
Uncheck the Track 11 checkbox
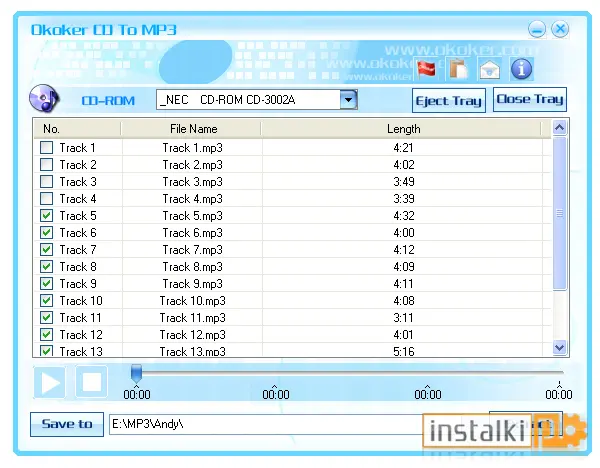47,318
